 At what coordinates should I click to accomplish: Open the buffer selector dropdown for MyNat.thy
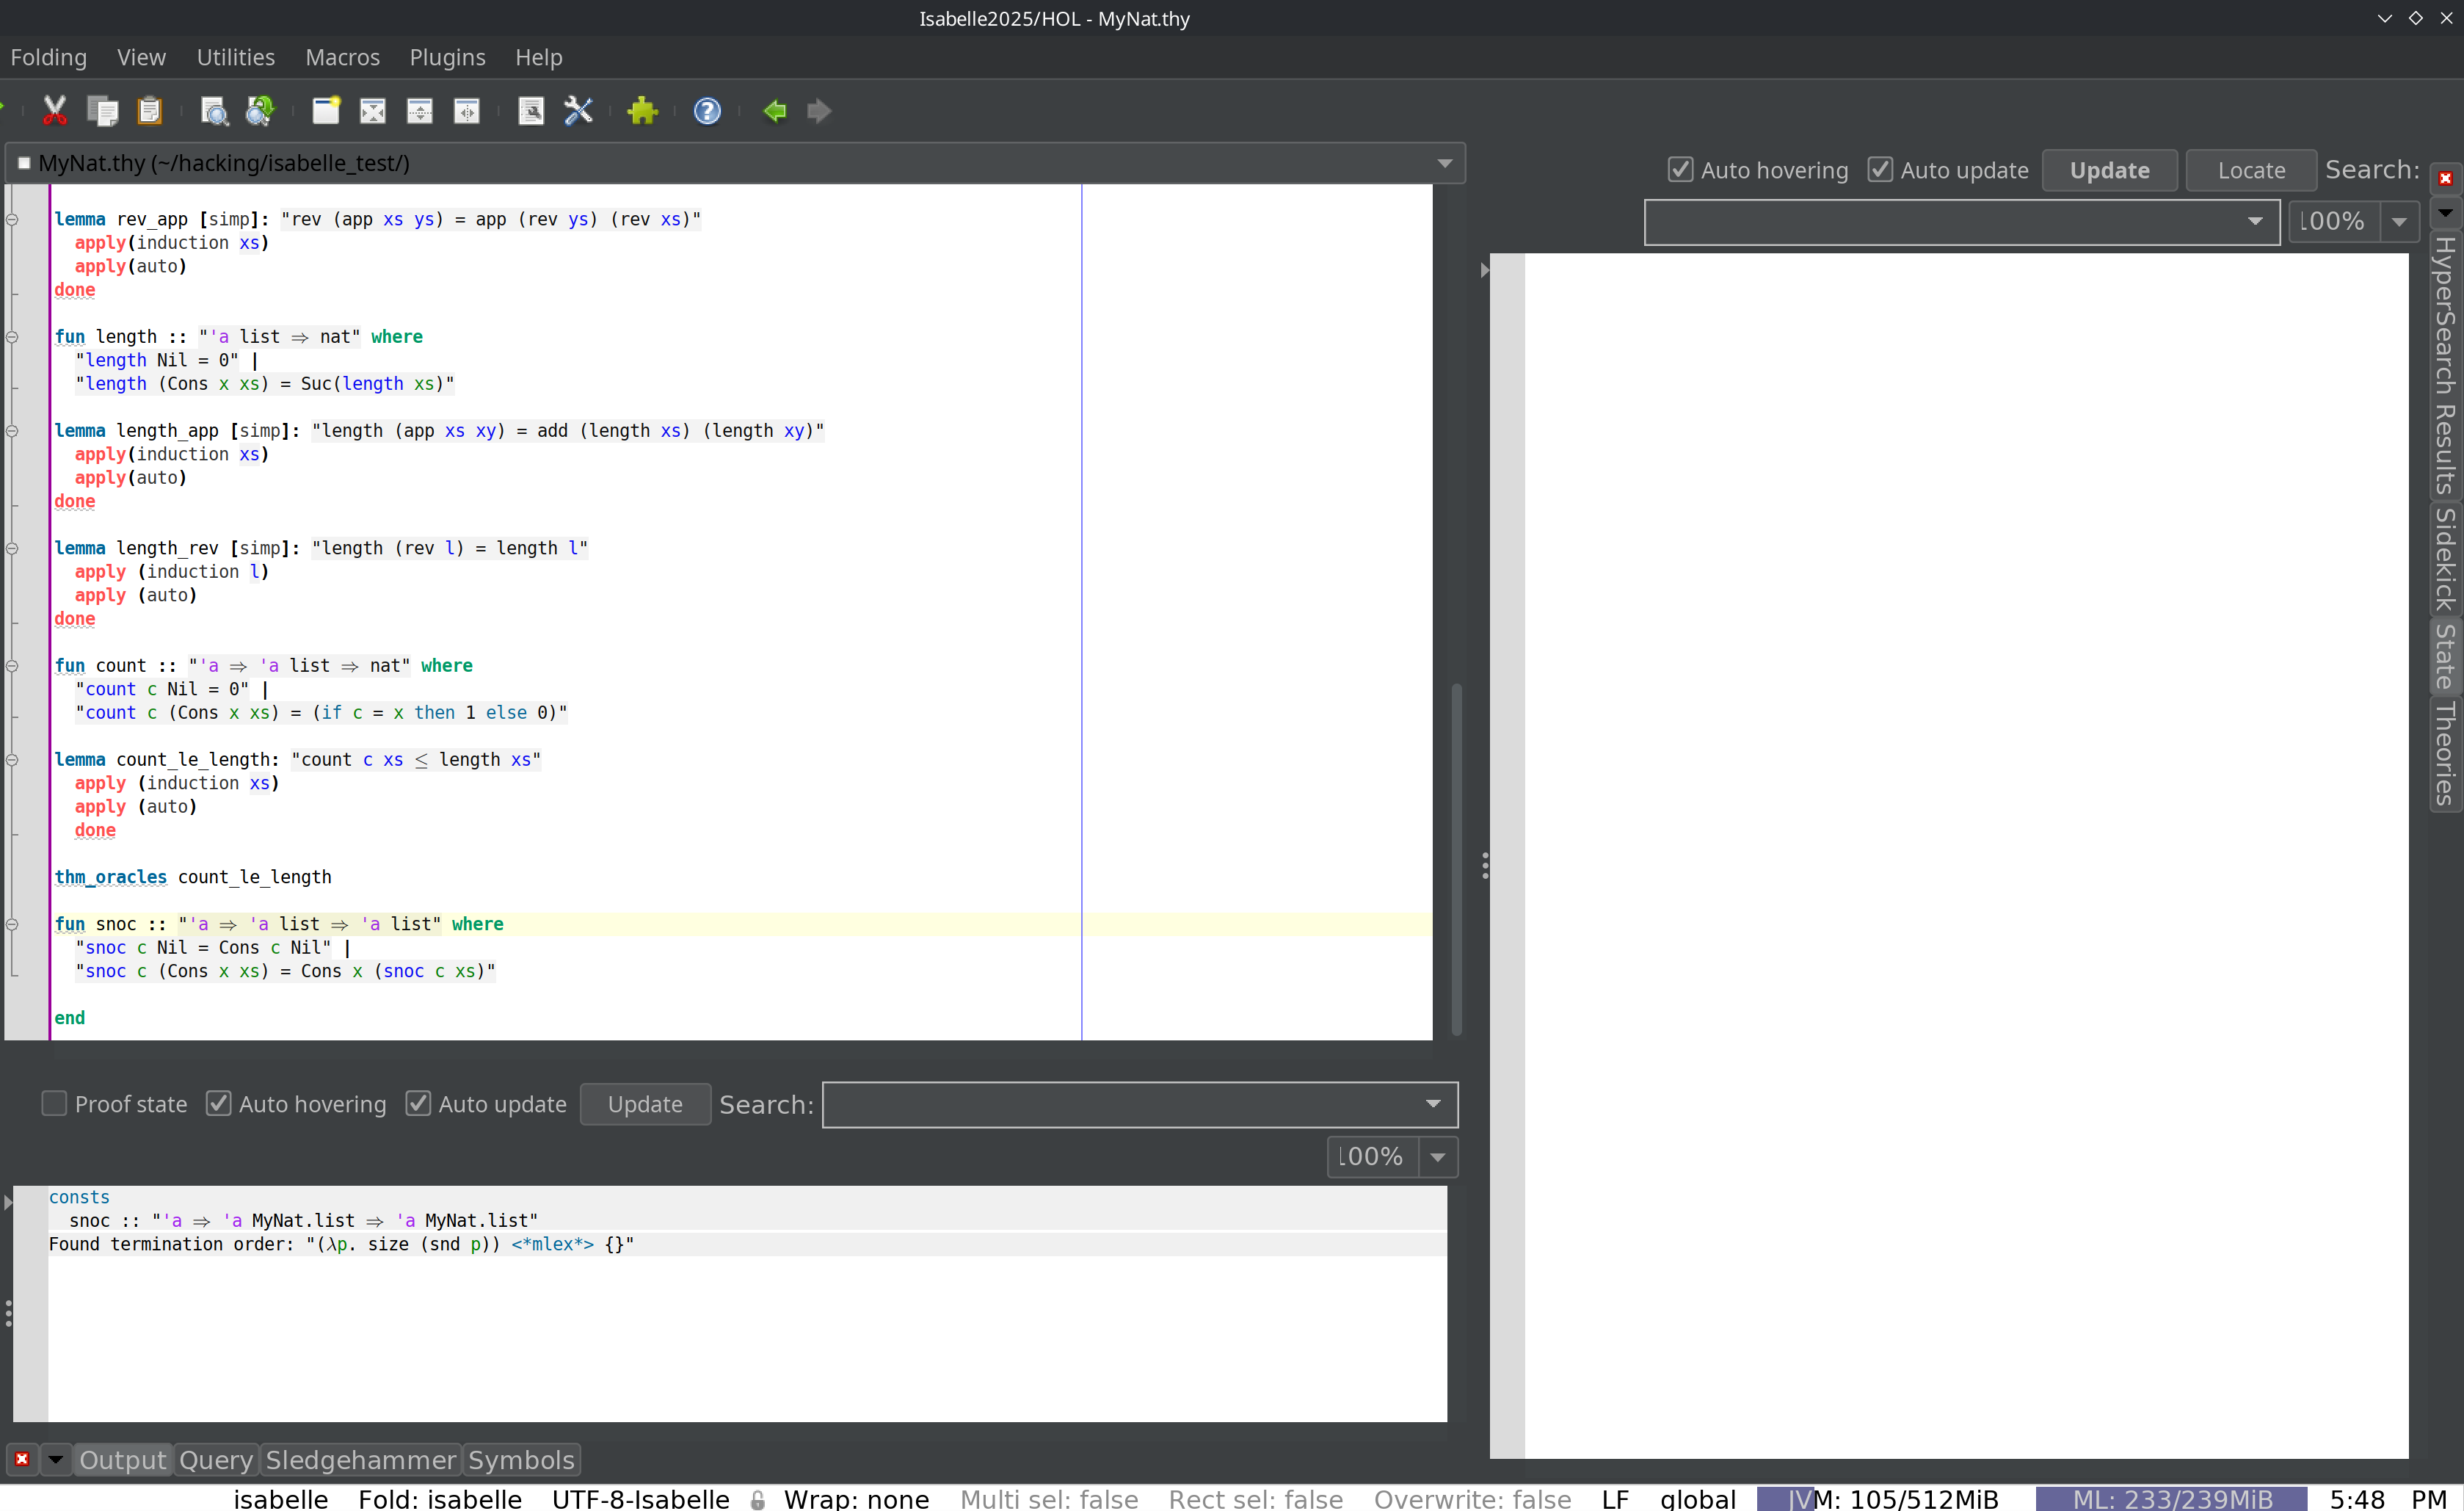pos(1444,163)
